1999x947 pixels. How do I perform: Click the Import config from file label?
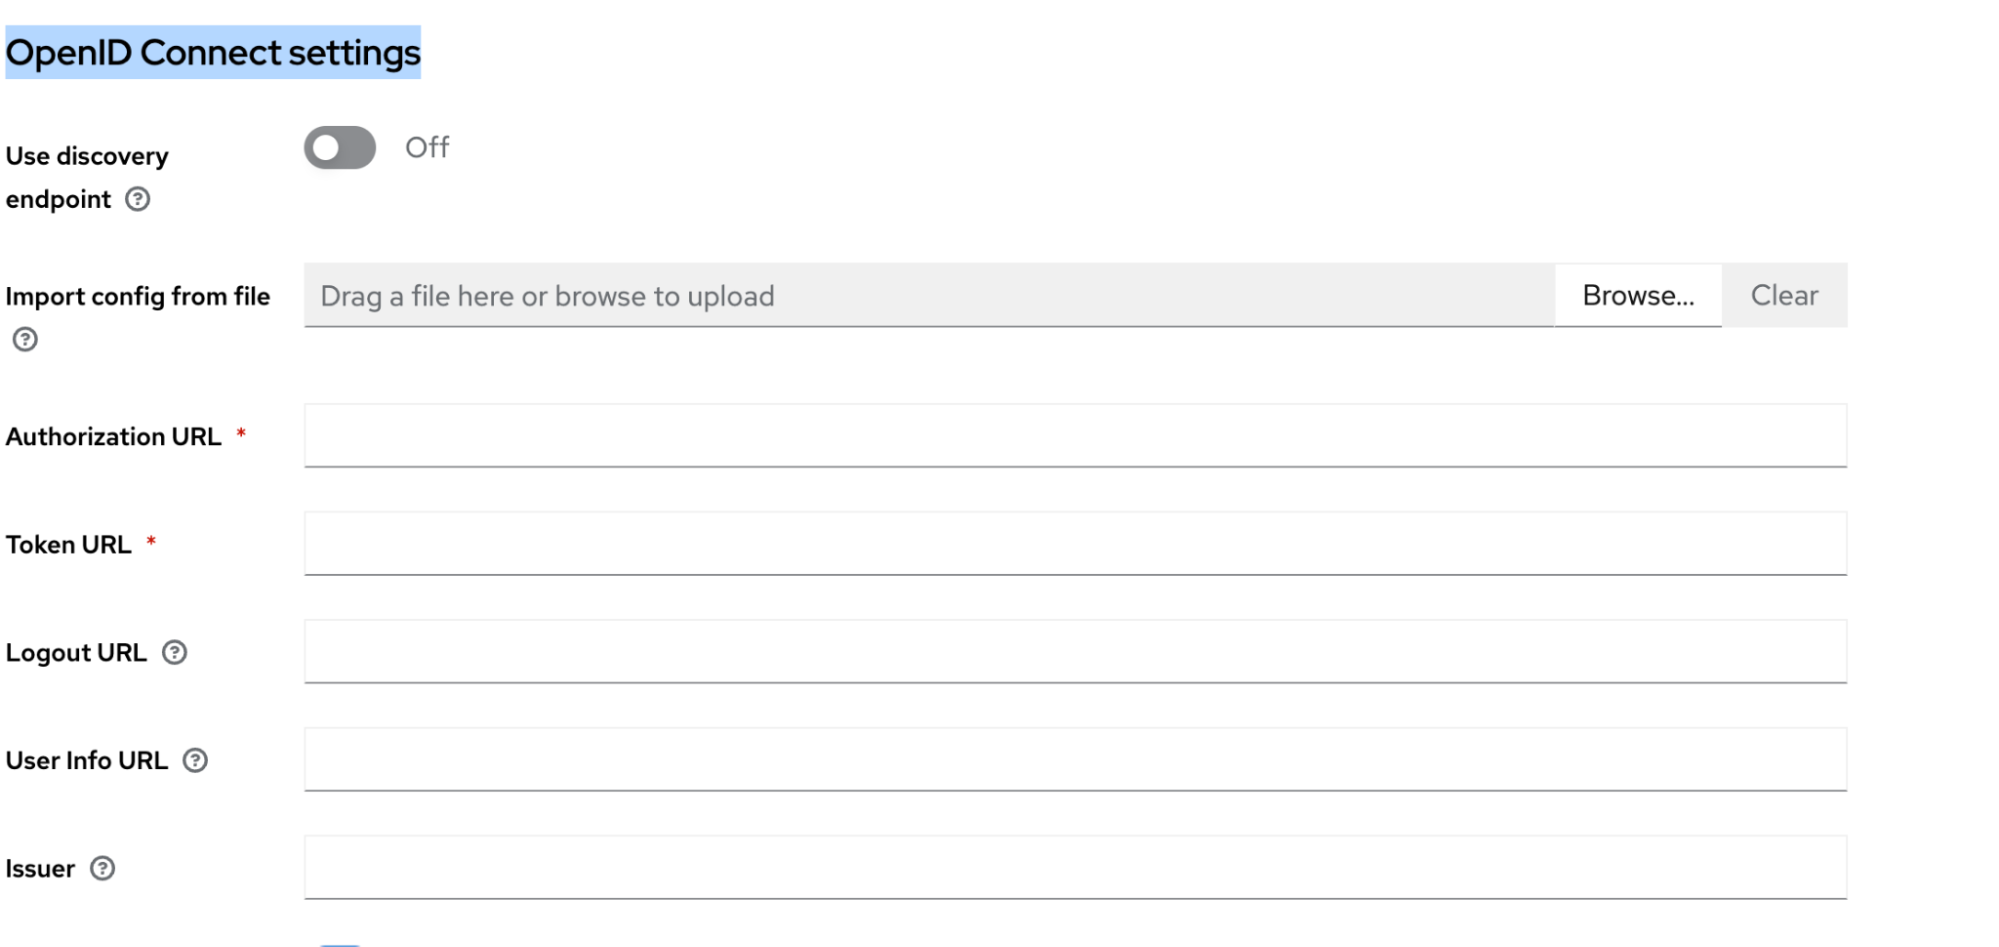click(x=137, y=297)
